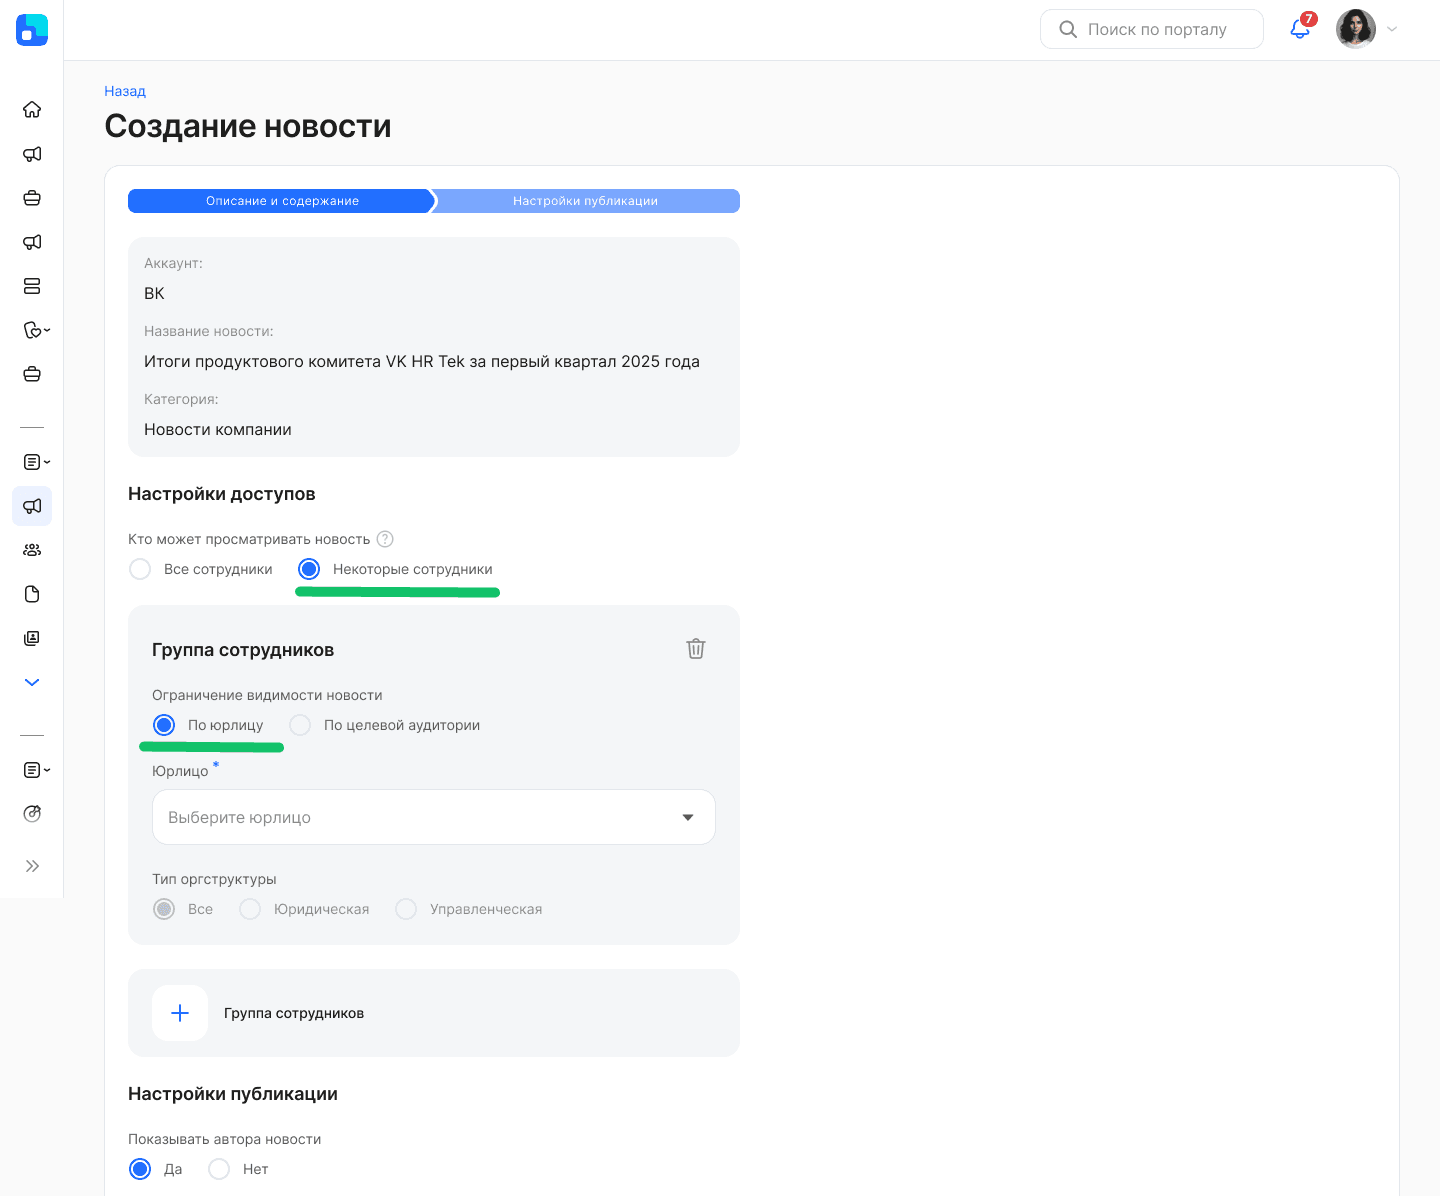Click the portal logo icon
Screen dimensions: 1440x1196
tap(32, 30)
